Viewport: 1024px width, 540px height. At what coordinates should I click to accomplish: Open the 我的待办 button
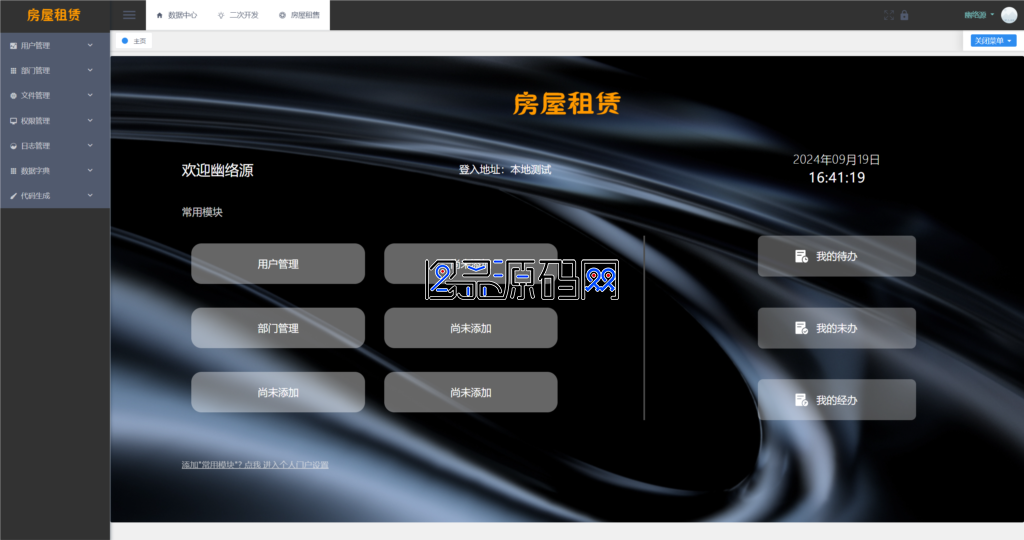(837, 256)
